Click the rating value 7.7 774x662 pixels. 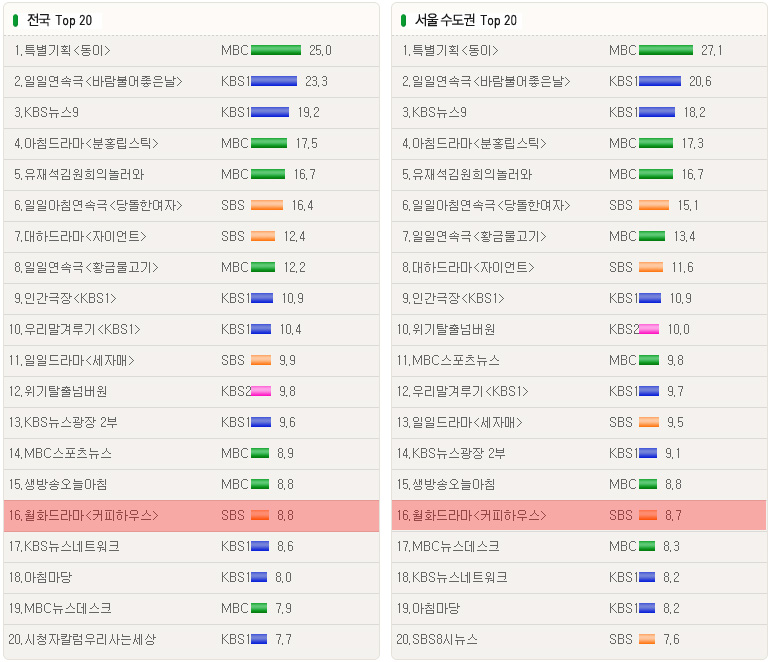pos(283,640)
